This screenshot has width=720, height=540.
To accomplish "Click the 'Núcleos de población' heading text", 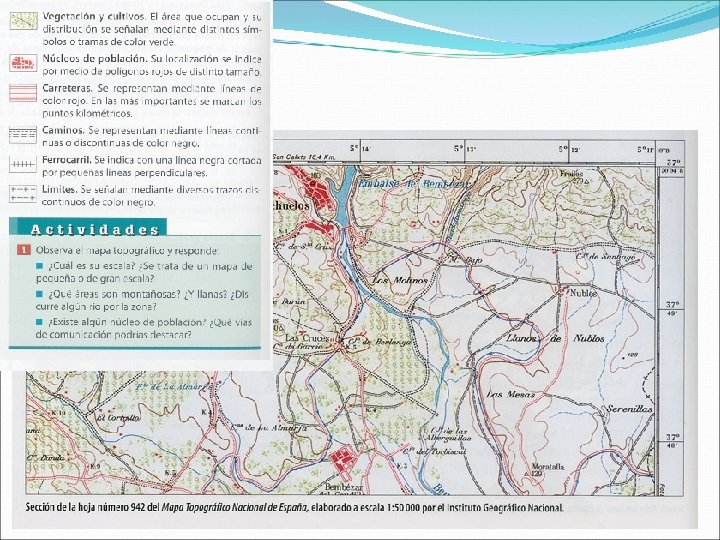I will pyautogui.click(x=95, y=59).
